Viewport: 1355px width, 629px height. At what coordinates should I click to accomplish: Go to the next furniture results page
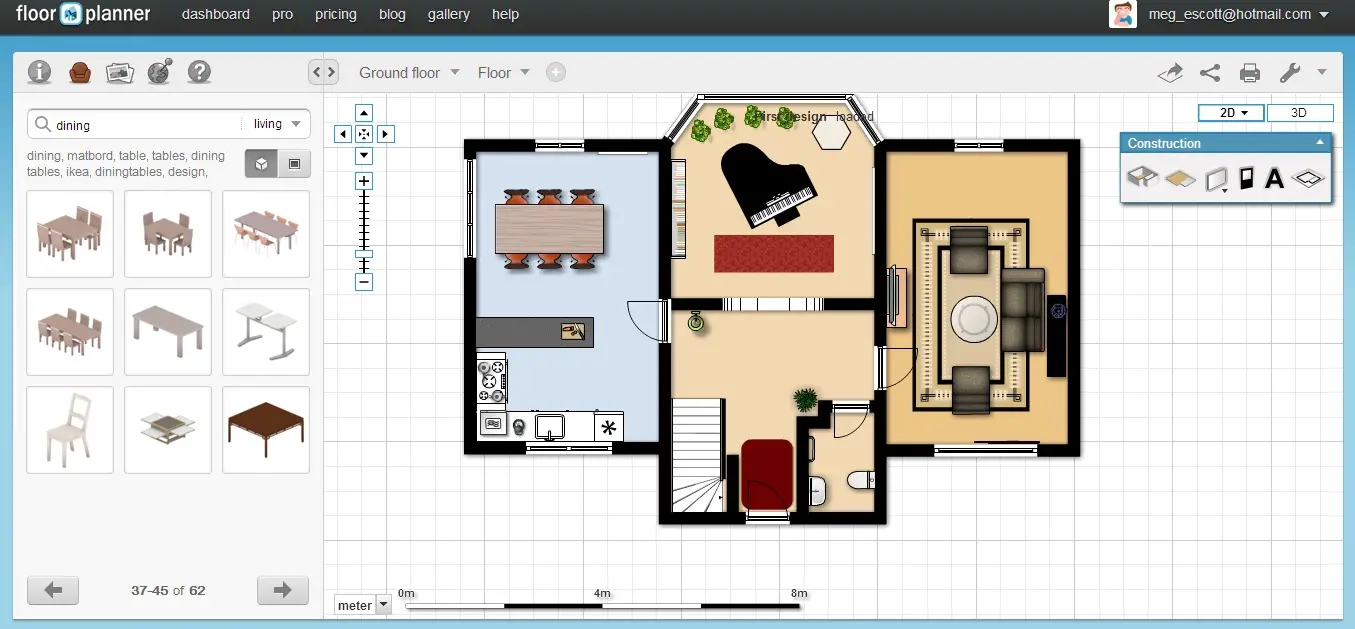(x=282, y=590)
